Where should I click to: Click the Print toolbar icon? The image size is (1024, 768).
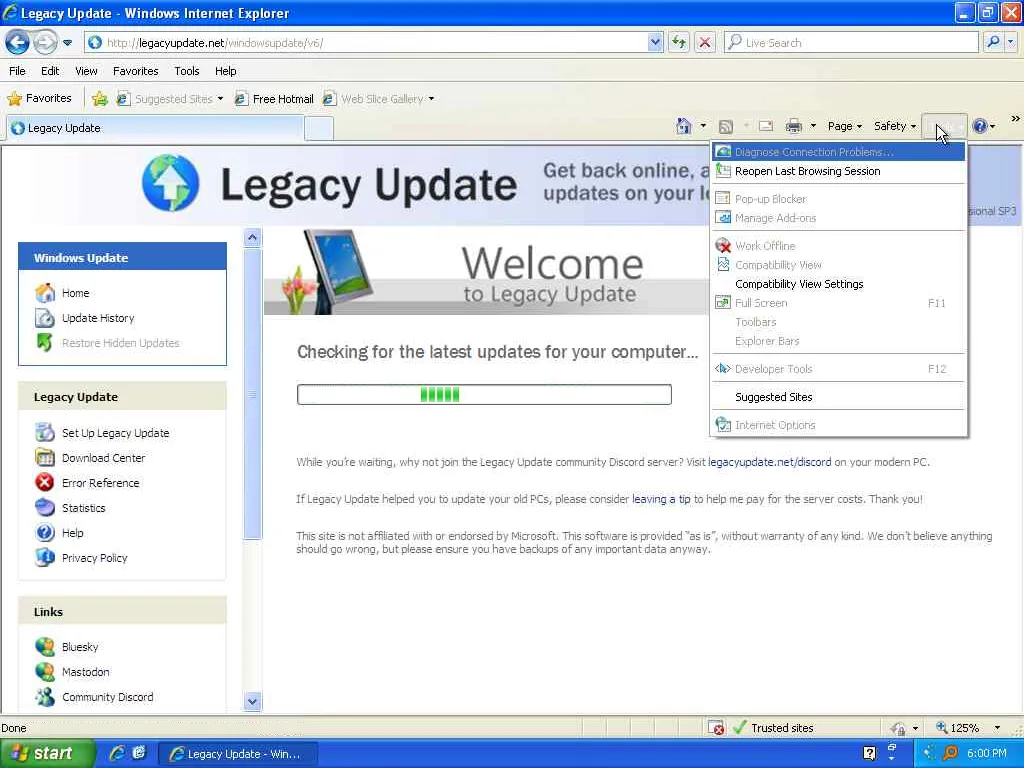793,126
